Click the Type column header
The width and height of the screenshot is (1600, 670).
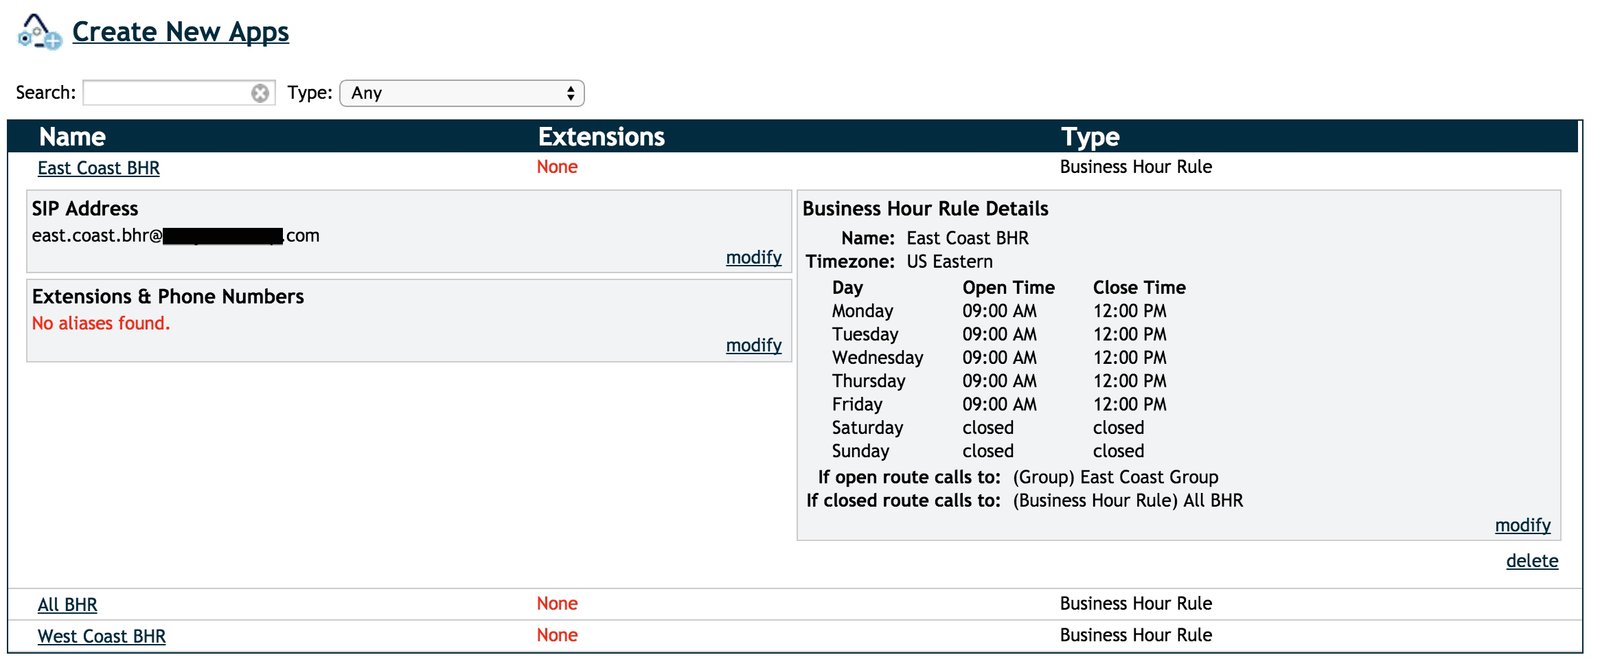tap(1090, 137)
